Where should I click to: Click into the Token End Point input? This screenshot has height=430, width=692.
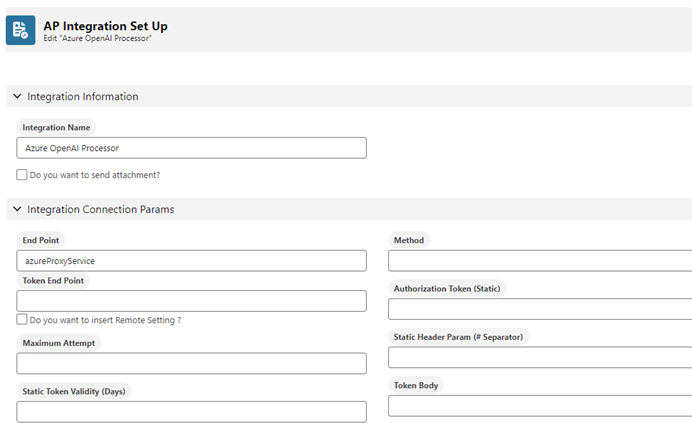pos(191,301)
